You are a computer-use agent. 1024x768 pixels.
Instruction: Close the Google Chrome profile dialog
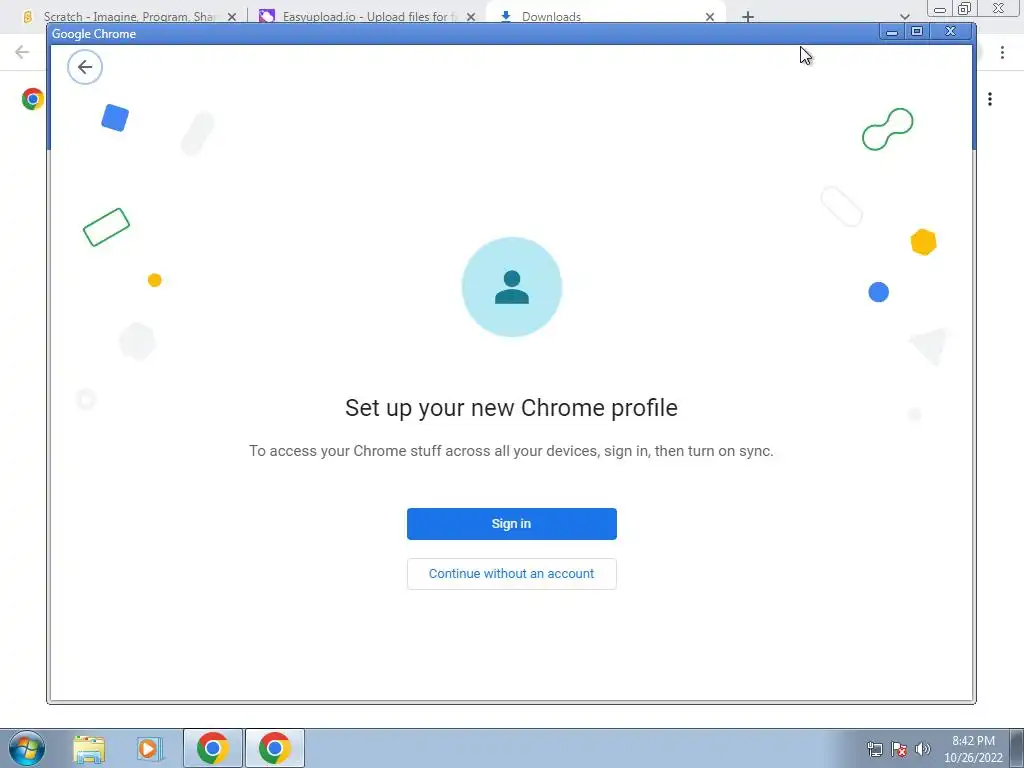(951, 31)
